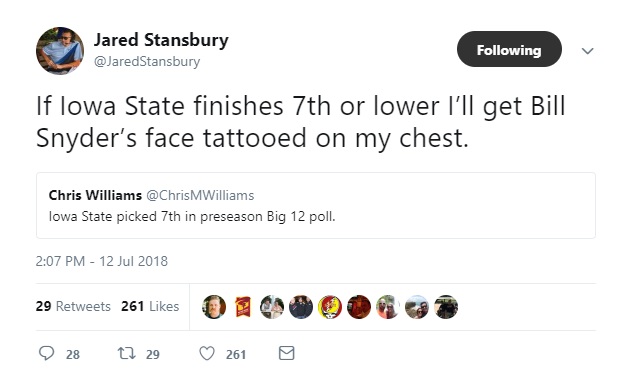Click the dark red liker avatar
Viewport: 630px width, 375px height.
click(359, 307)
